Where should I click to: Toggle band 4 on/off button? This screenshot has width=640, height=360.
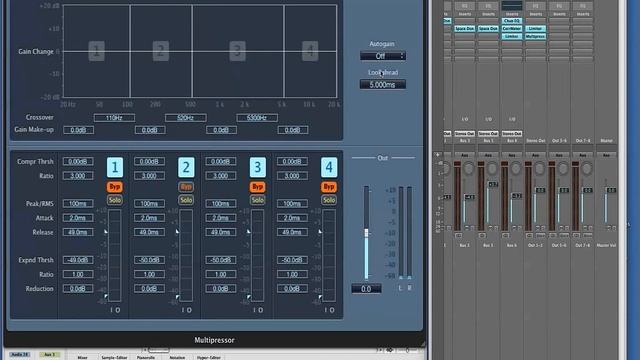(x=329, y=167)
